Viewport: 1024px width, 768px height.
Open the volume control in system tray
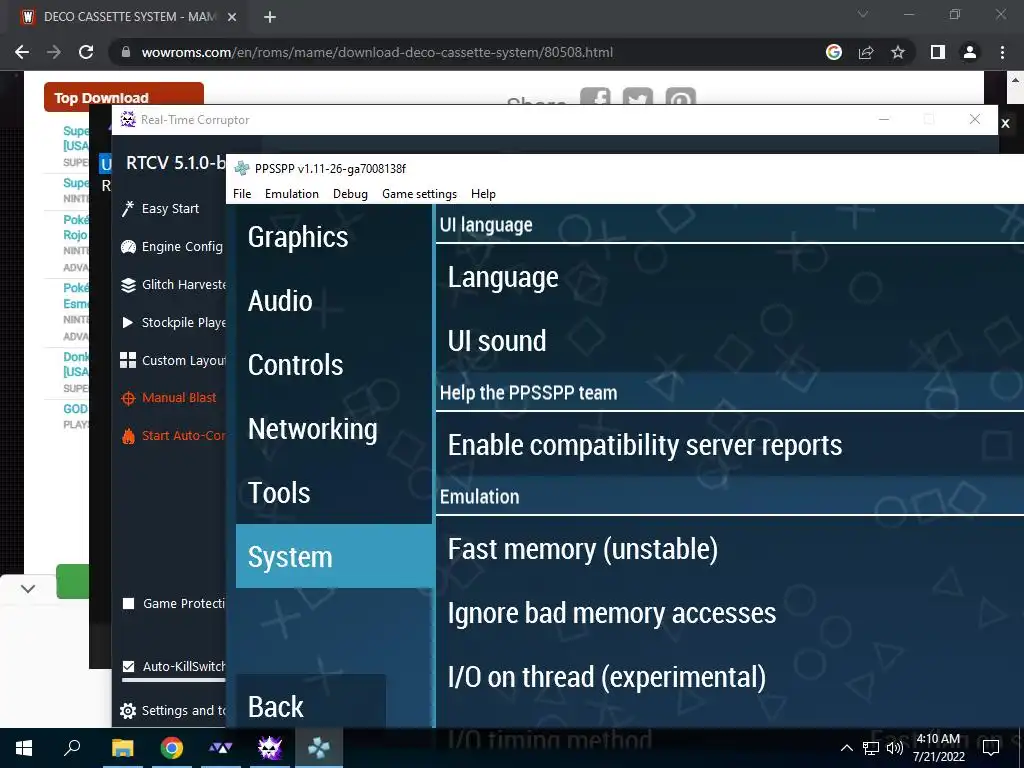click(x=895, y=748)
